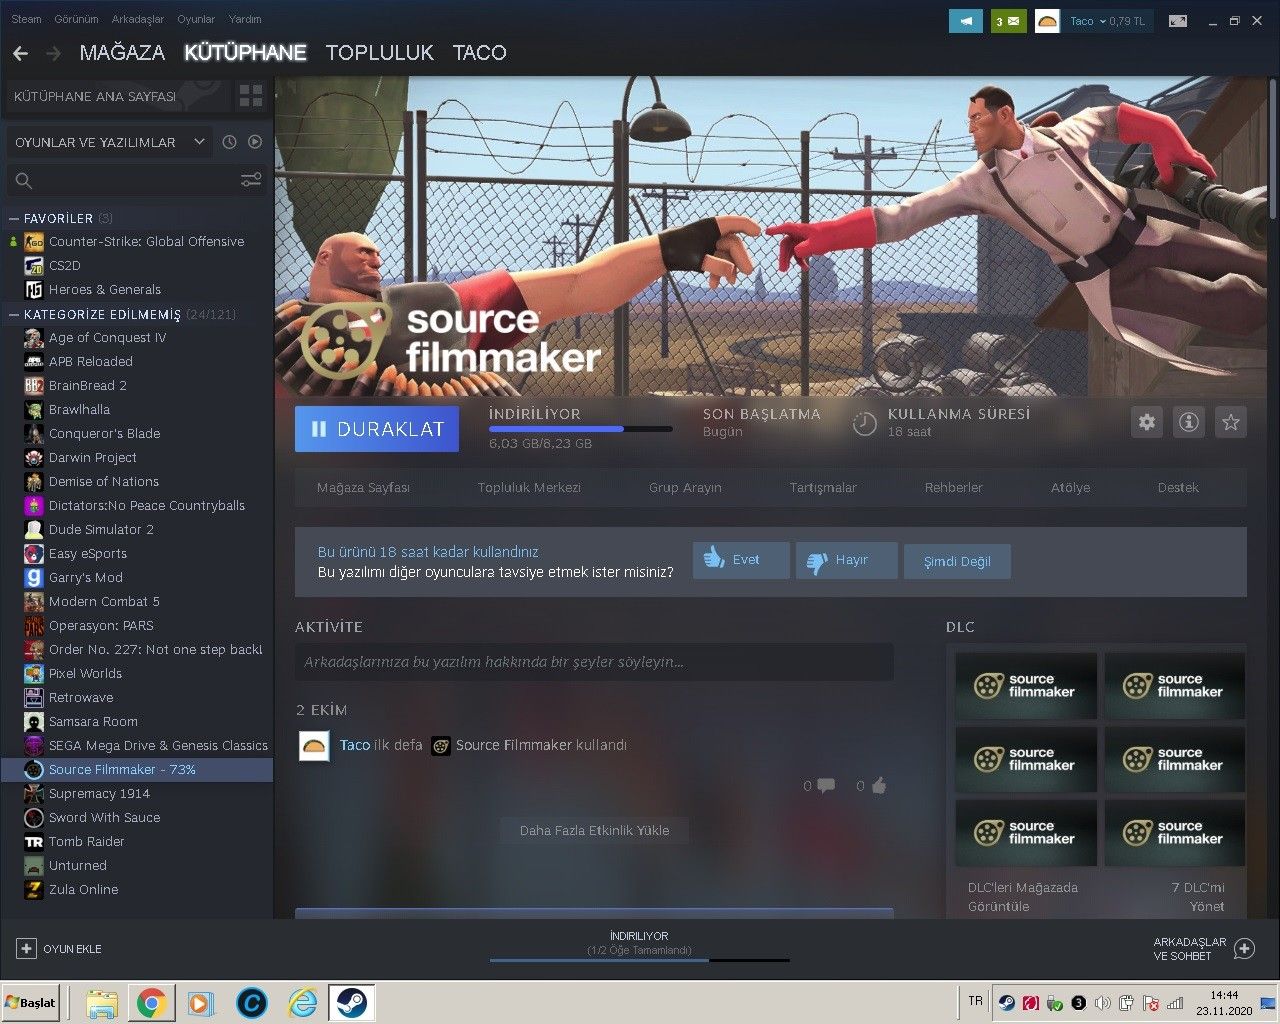Click the activity comment input box
This screenshot has width=1280, height=1024.
coord(594,662)
